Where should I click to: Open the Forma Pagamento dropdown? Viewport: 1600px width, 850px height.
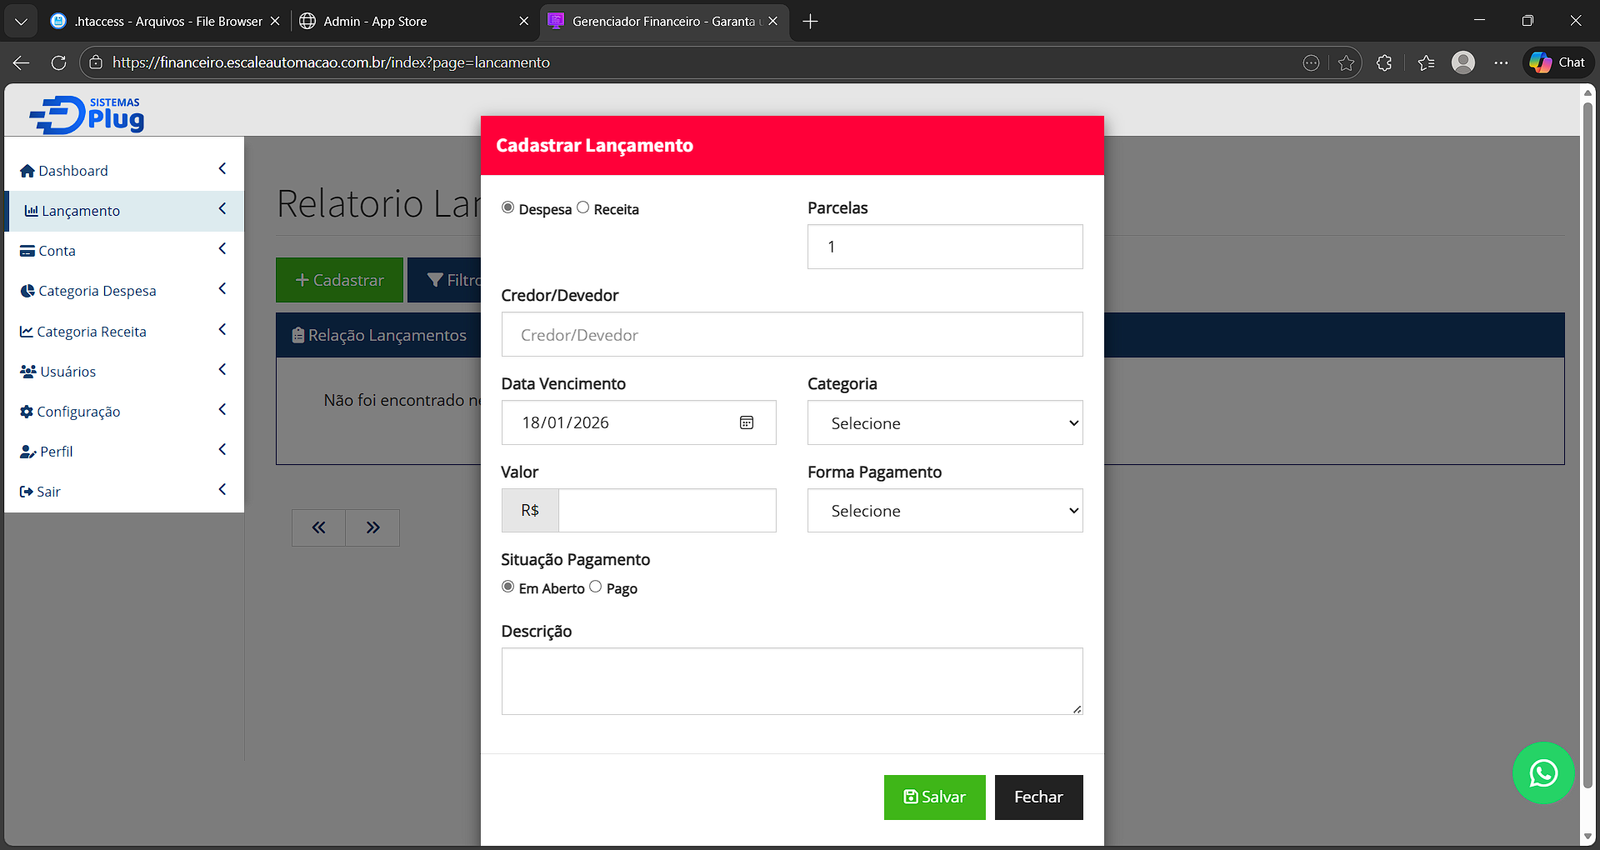tap(944, 511)
